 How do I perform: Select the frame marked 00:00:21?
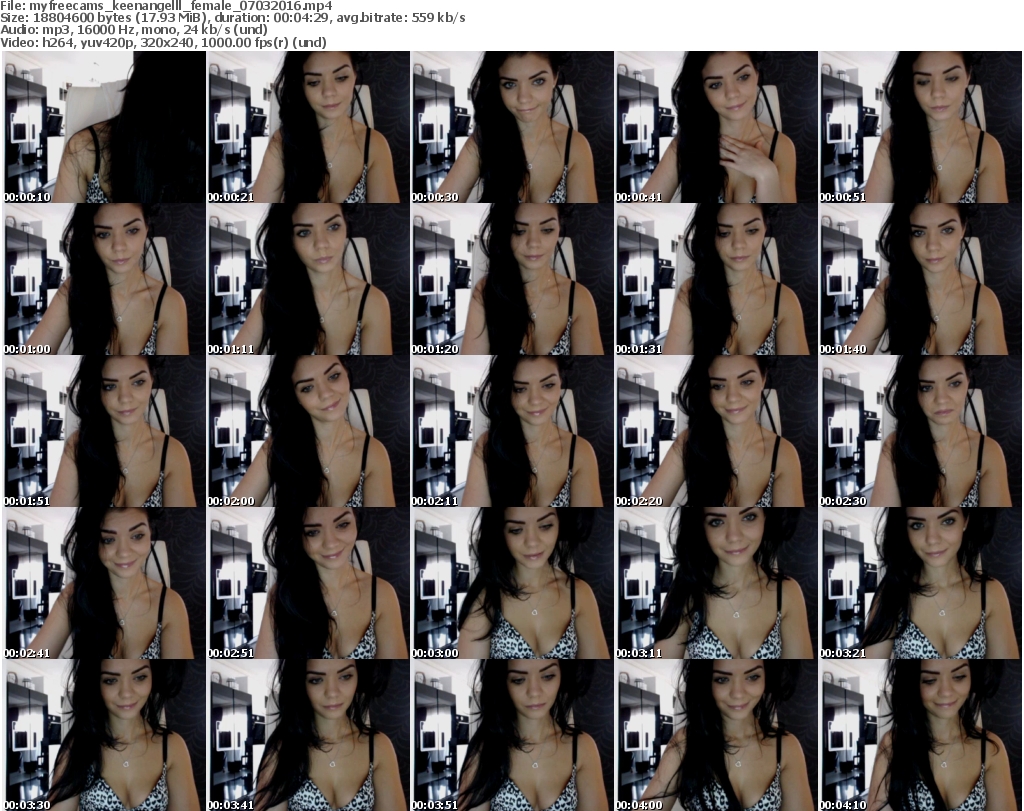coord(308,128)
